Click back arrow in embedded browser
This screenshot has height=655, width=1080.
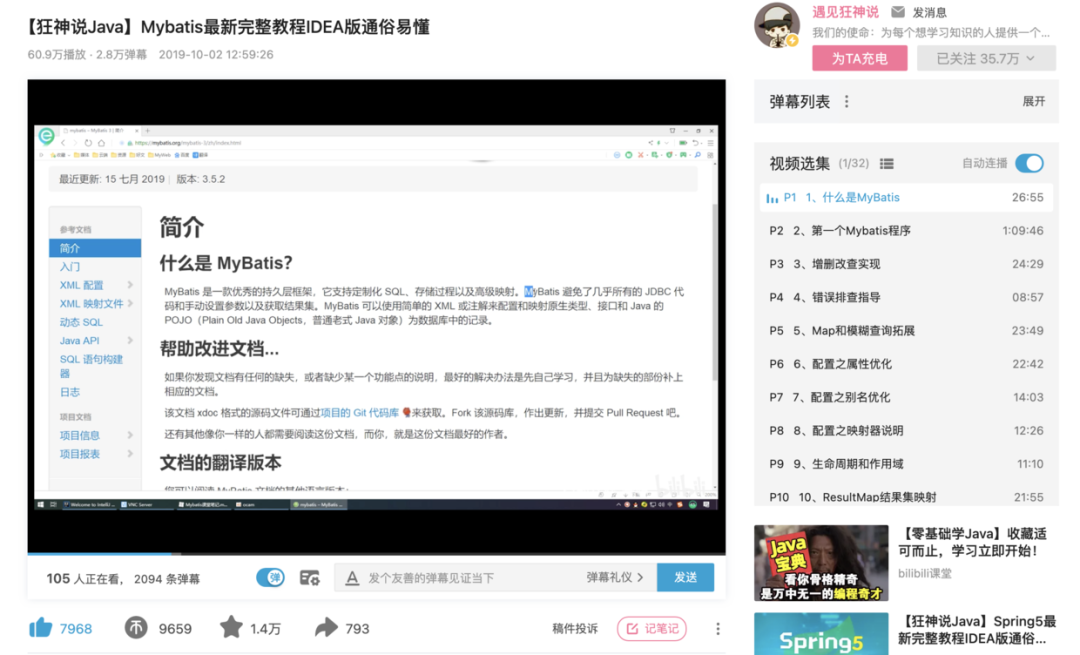tap(63, 143)
